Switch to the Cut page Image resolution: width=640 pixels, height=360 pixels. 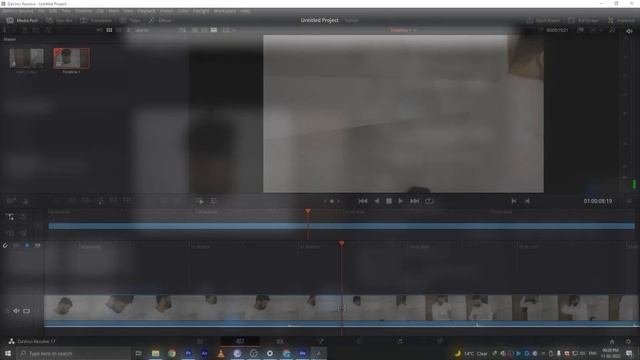240,341
